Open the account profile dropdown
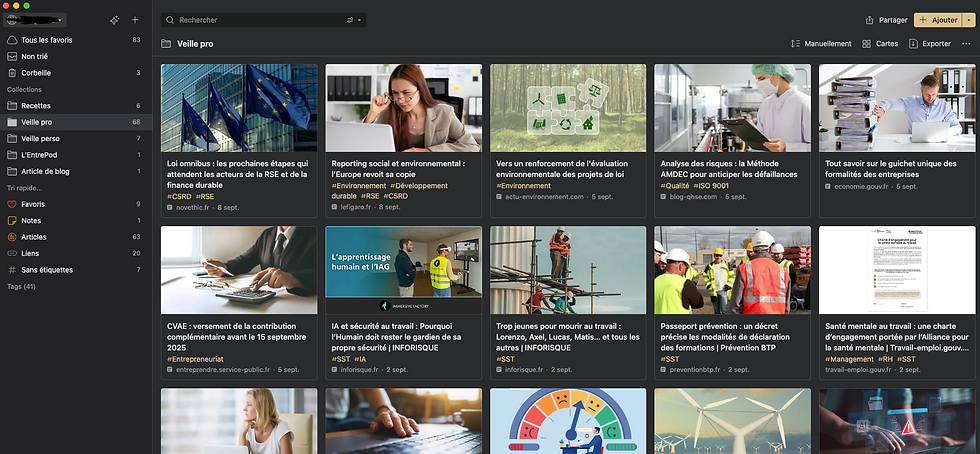This screenshot has height=454, width=980. click(x=34, y=20)
